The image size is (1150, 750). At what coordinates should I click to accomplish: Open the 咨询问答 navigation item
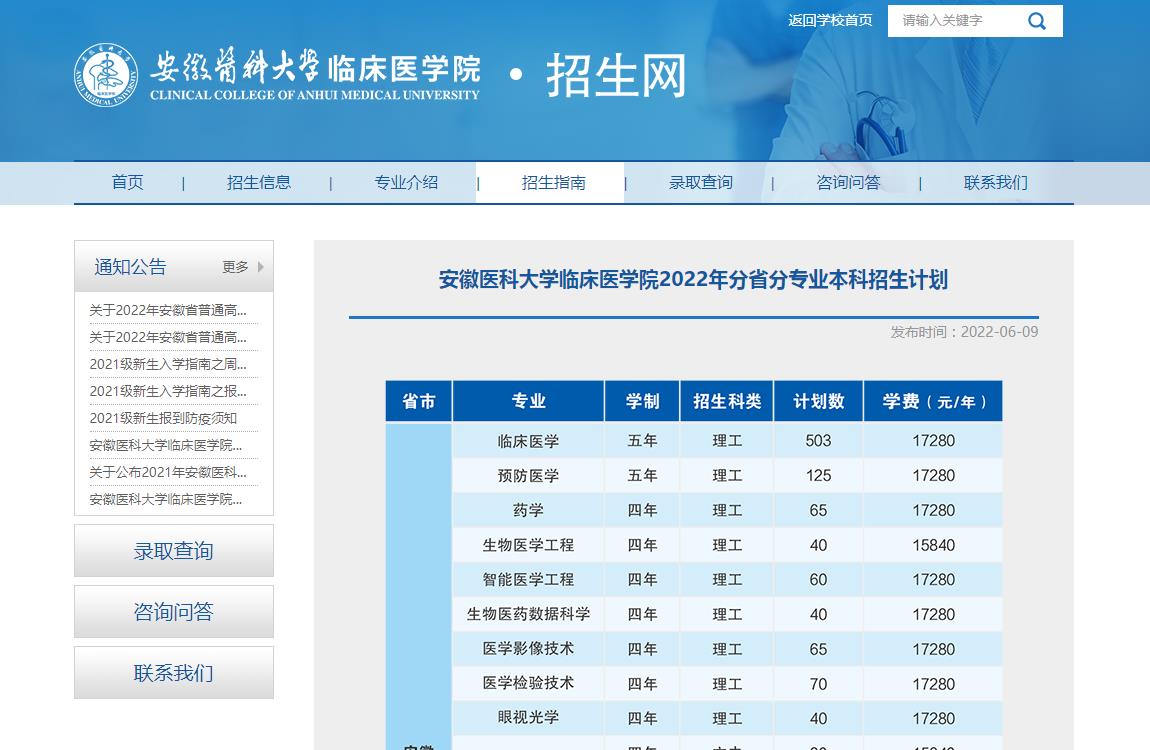pyautogui.click(x=848, y=182)
